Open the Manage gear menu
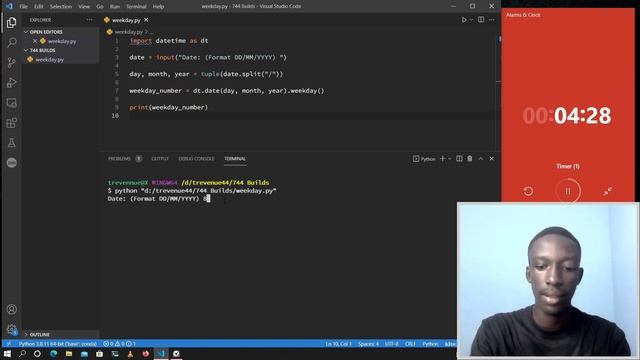The height and width of the screenshot is (360, 640). (x=11, y=329)
